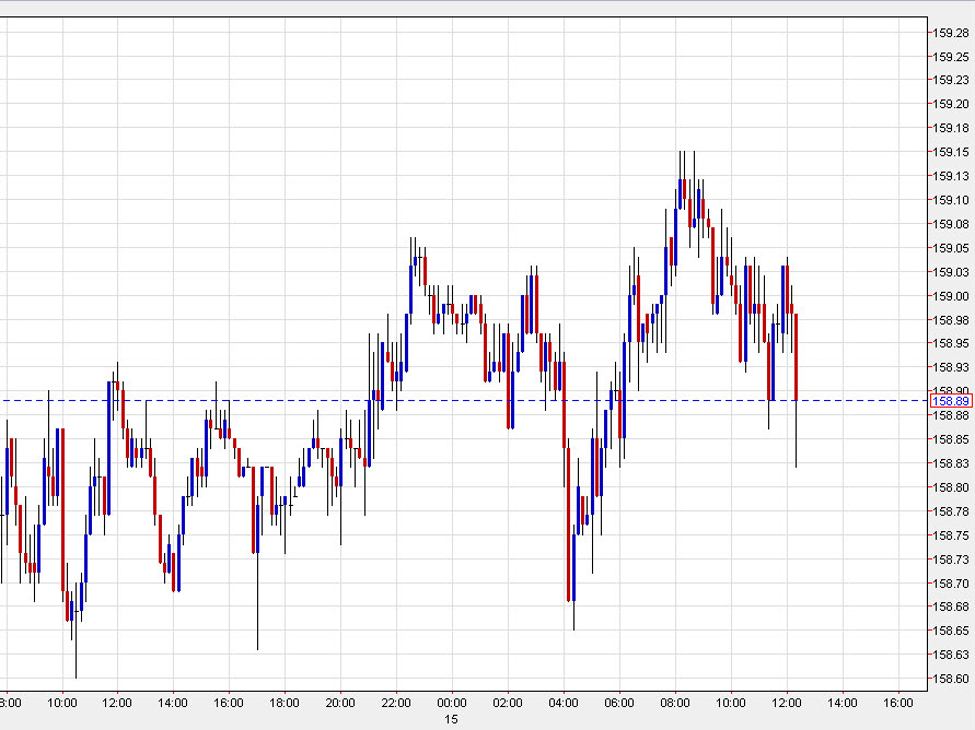Viewport: 975px width, 730px height.
Task: Select the 18:00 time axis label
Action: [x=285, y=703]
